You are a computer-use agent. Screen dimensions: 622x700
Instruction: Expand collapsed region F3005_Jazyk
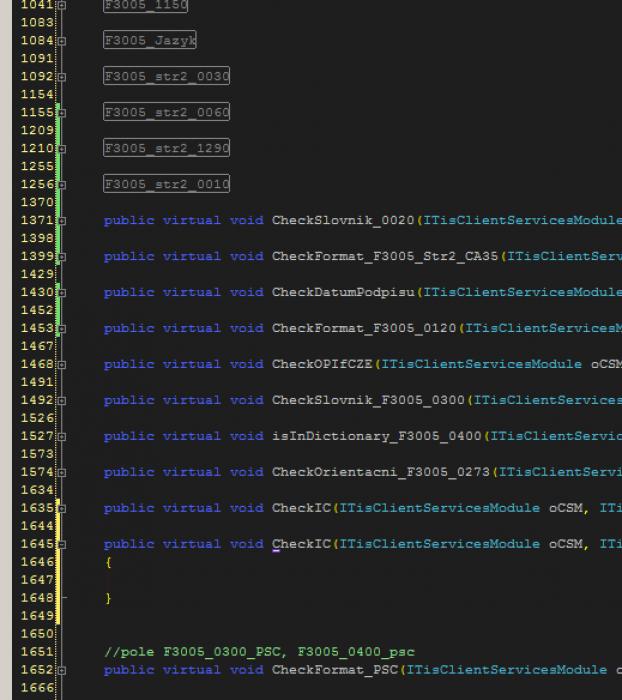pos(62,41)
